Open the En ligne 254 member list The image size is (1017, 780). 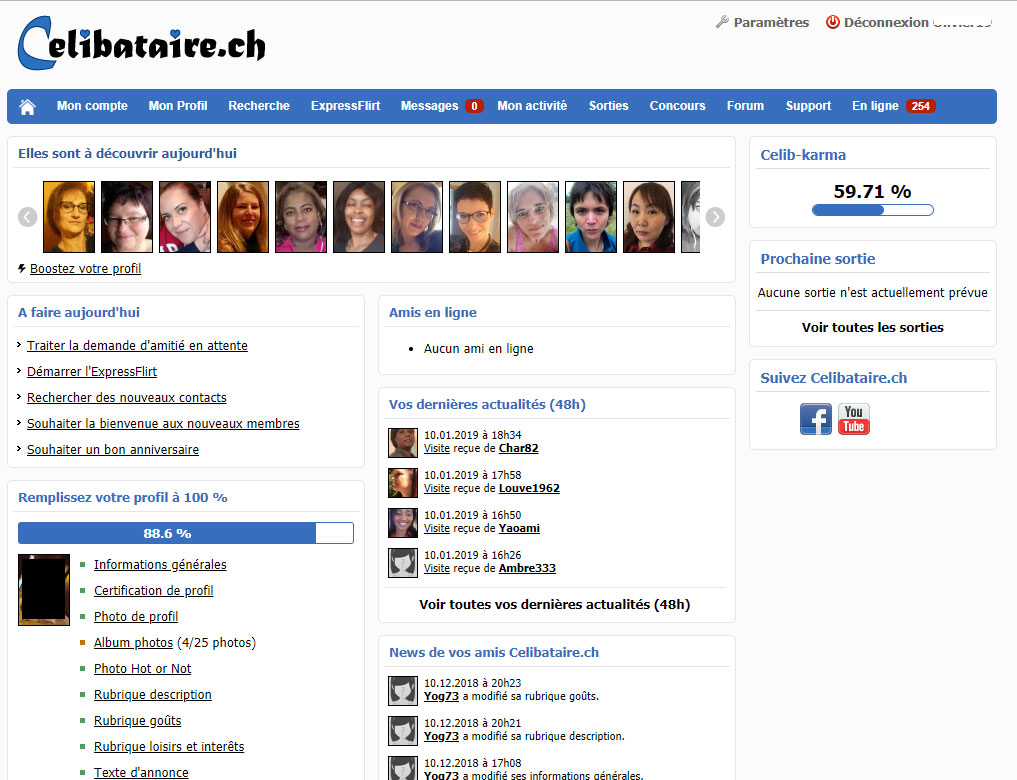click(892, 106)
